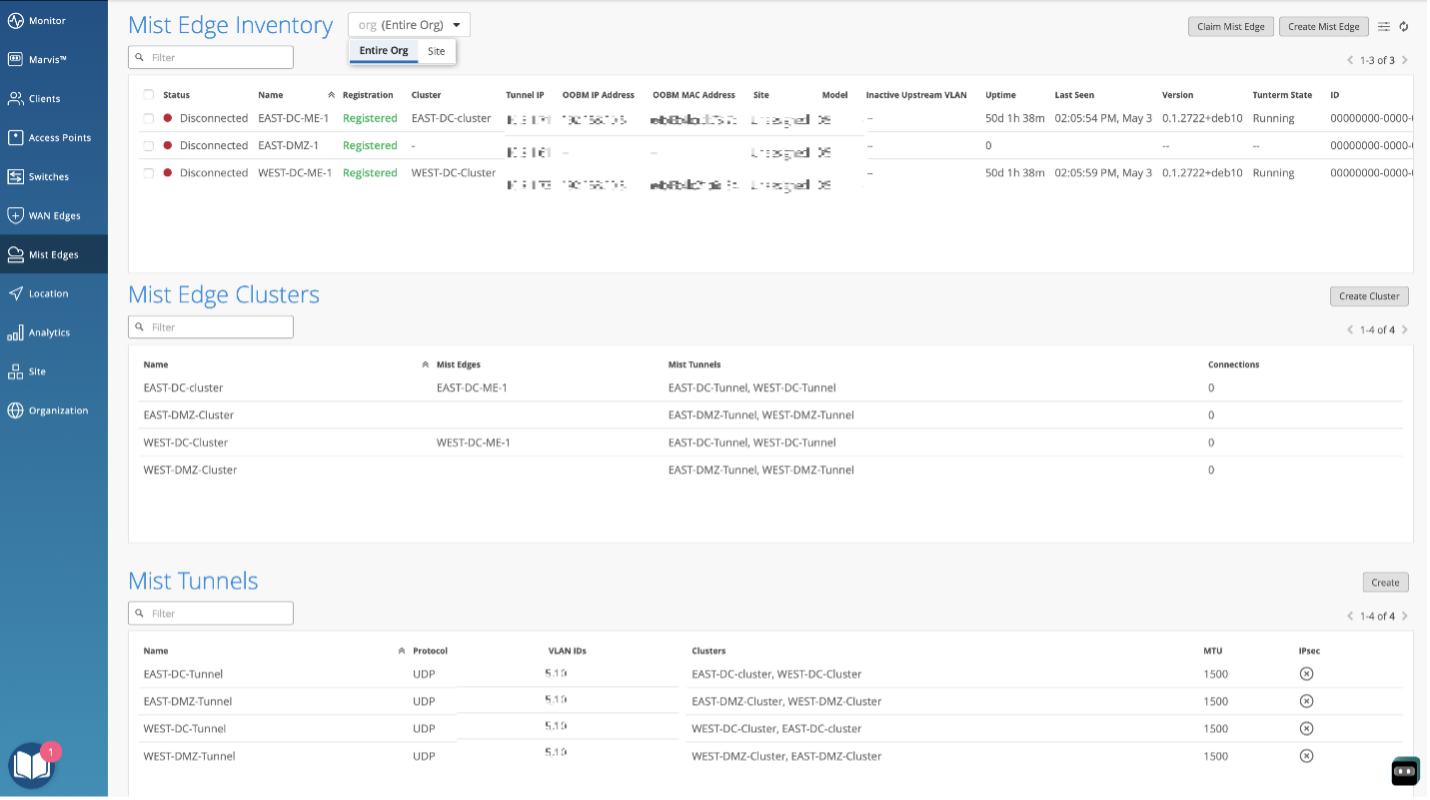Open the Marvis chatbot icon in the bottom corner
Image resolution: width=1430 pixels, height=800 pixels.
click(1405, 771)
